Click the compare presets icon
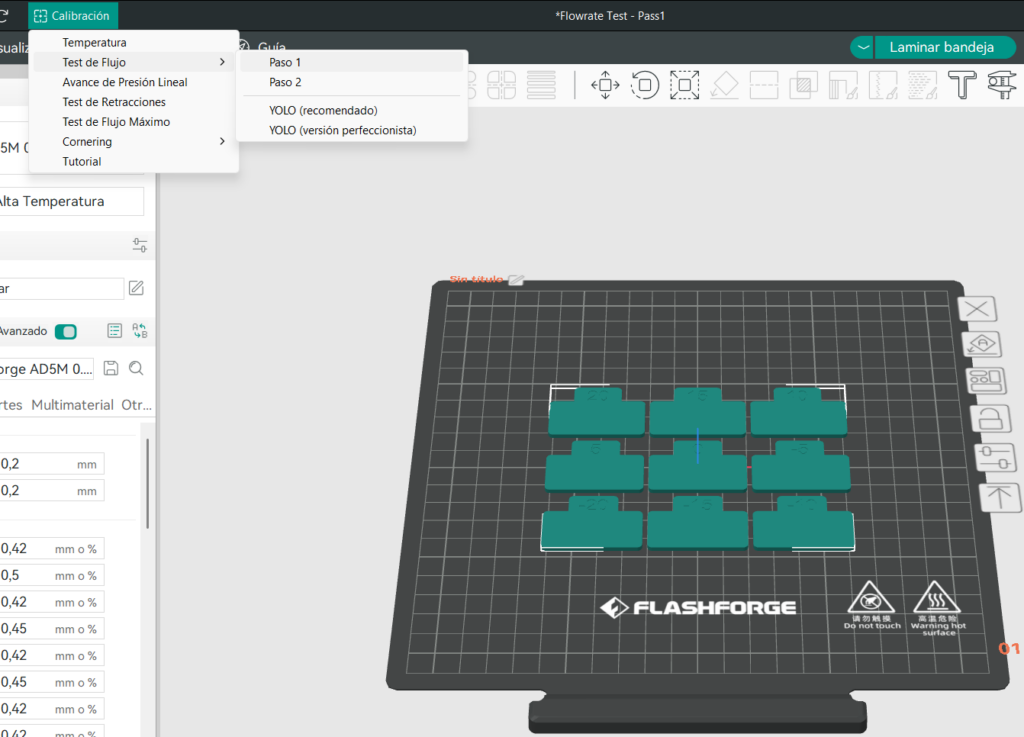The width and height of the screenshot is (1024, 737). [139, 331]
